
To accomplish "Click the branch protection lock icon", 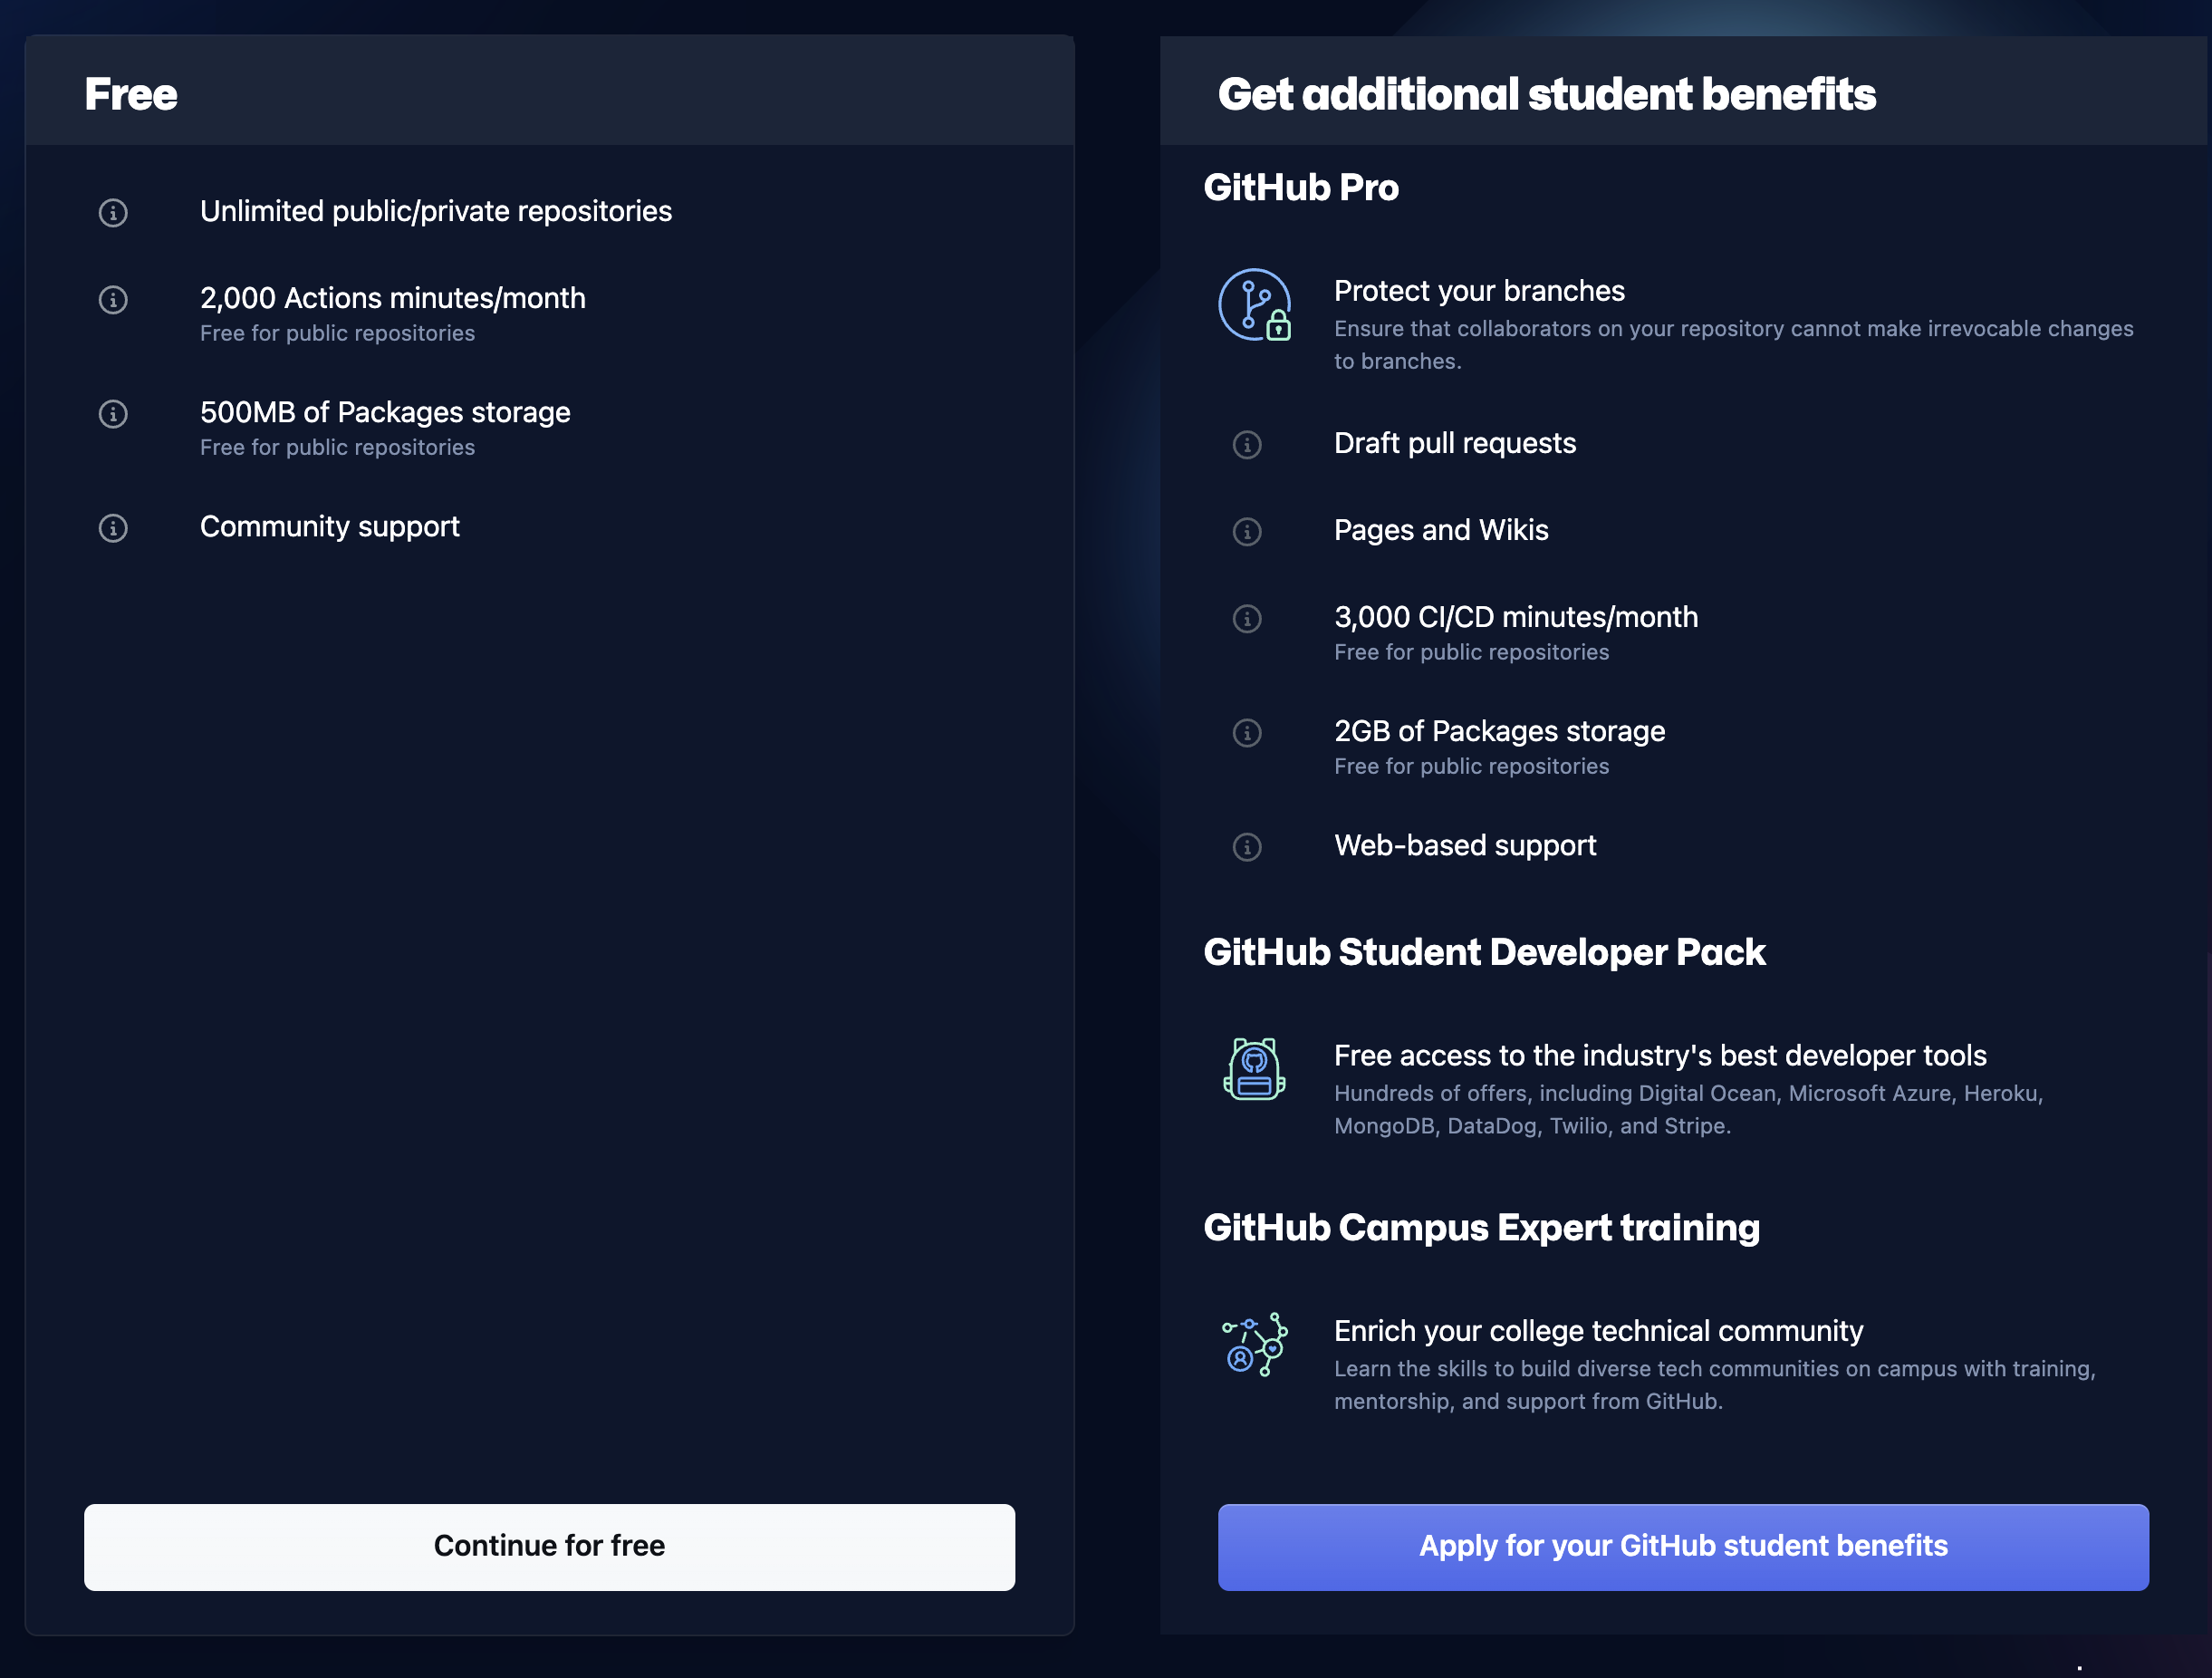I will tap(1255, 305).
